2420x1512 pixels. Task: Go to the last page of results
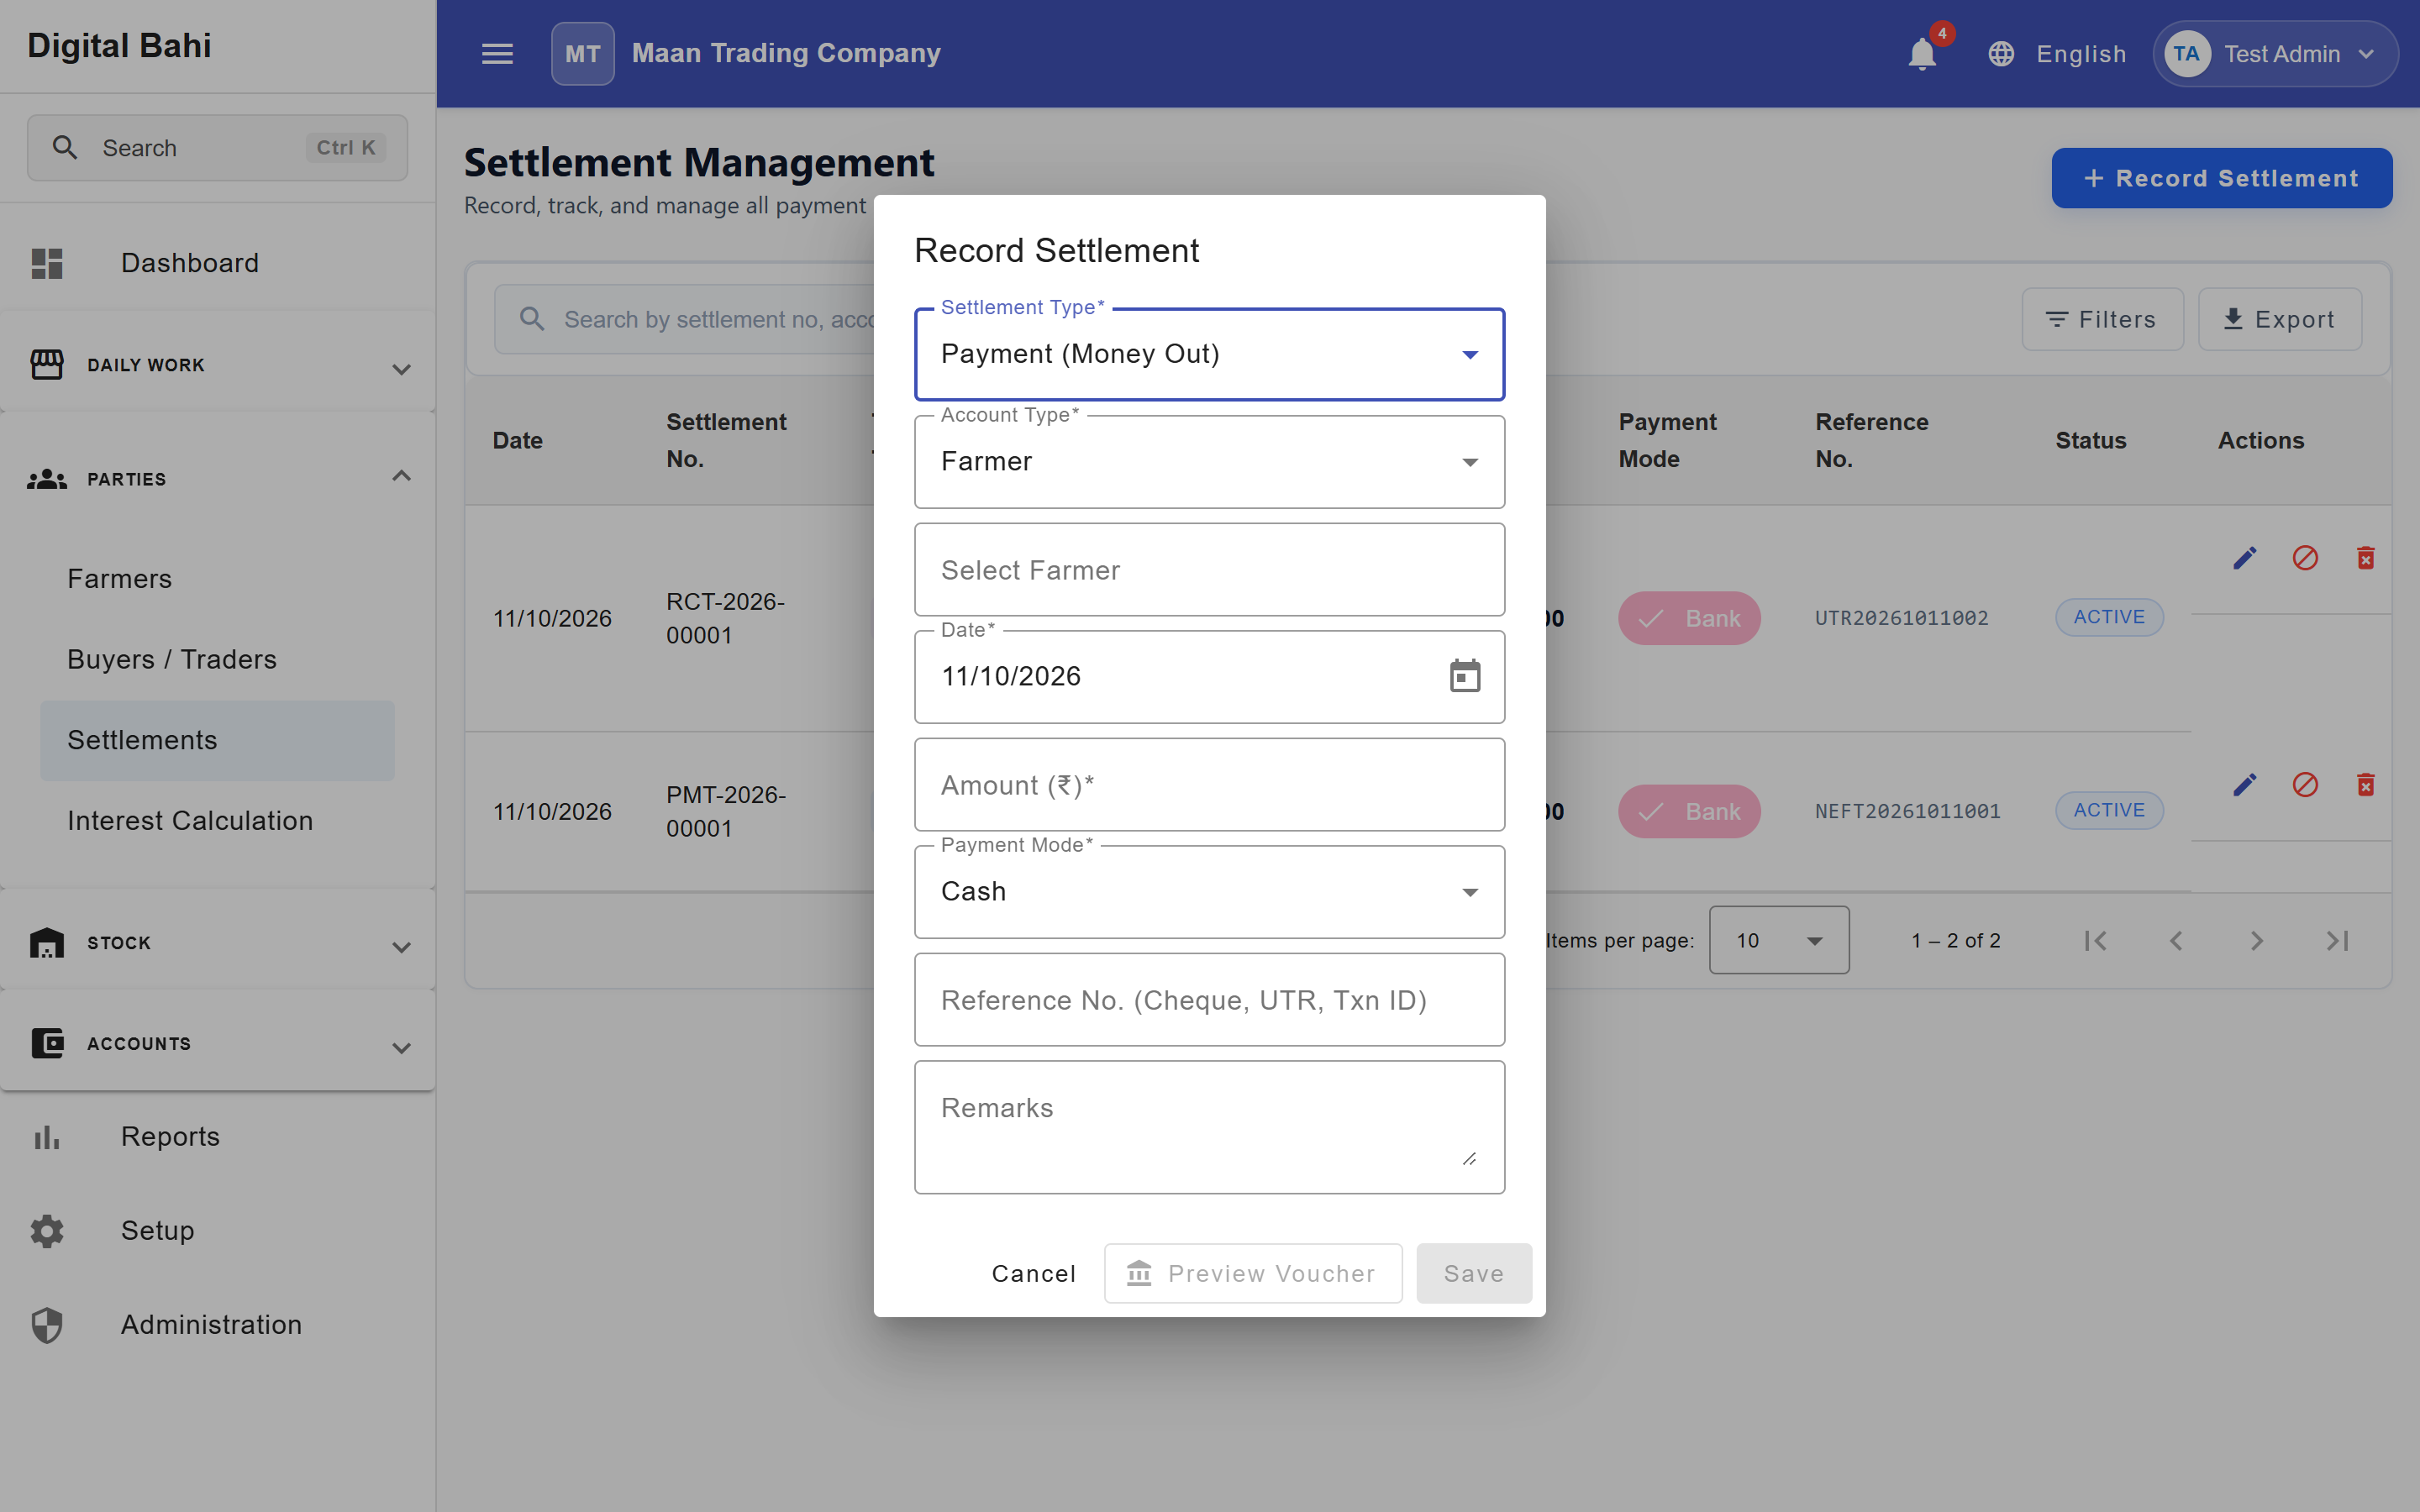2337,941
